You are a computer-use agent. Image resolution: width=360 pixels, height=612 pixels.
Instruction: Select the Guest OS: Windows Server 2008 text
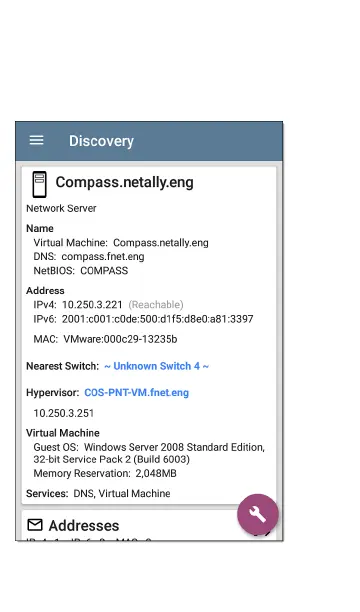pyautogui.click(x=149, y=453)
